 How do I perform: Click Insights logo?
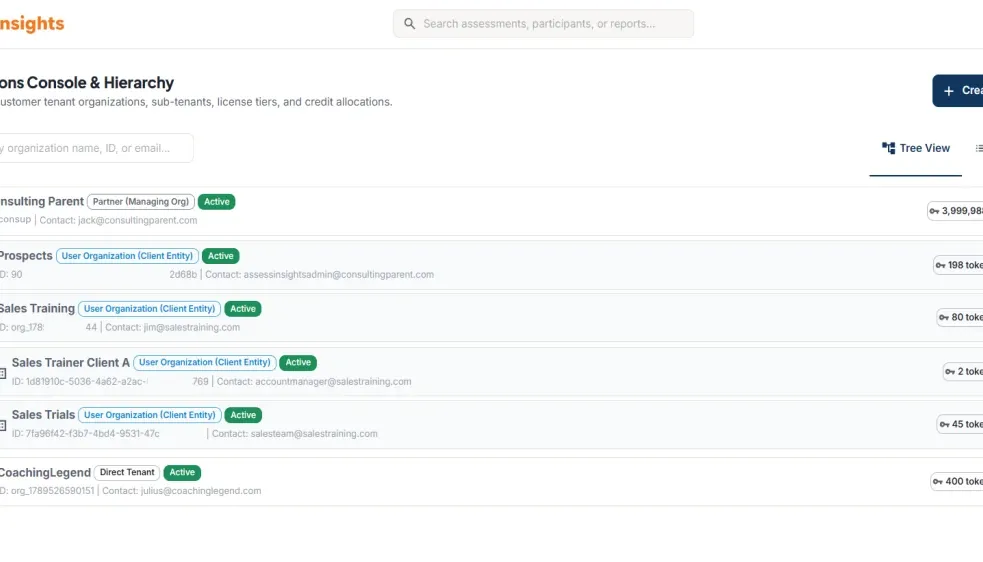[x=32, y=24]
